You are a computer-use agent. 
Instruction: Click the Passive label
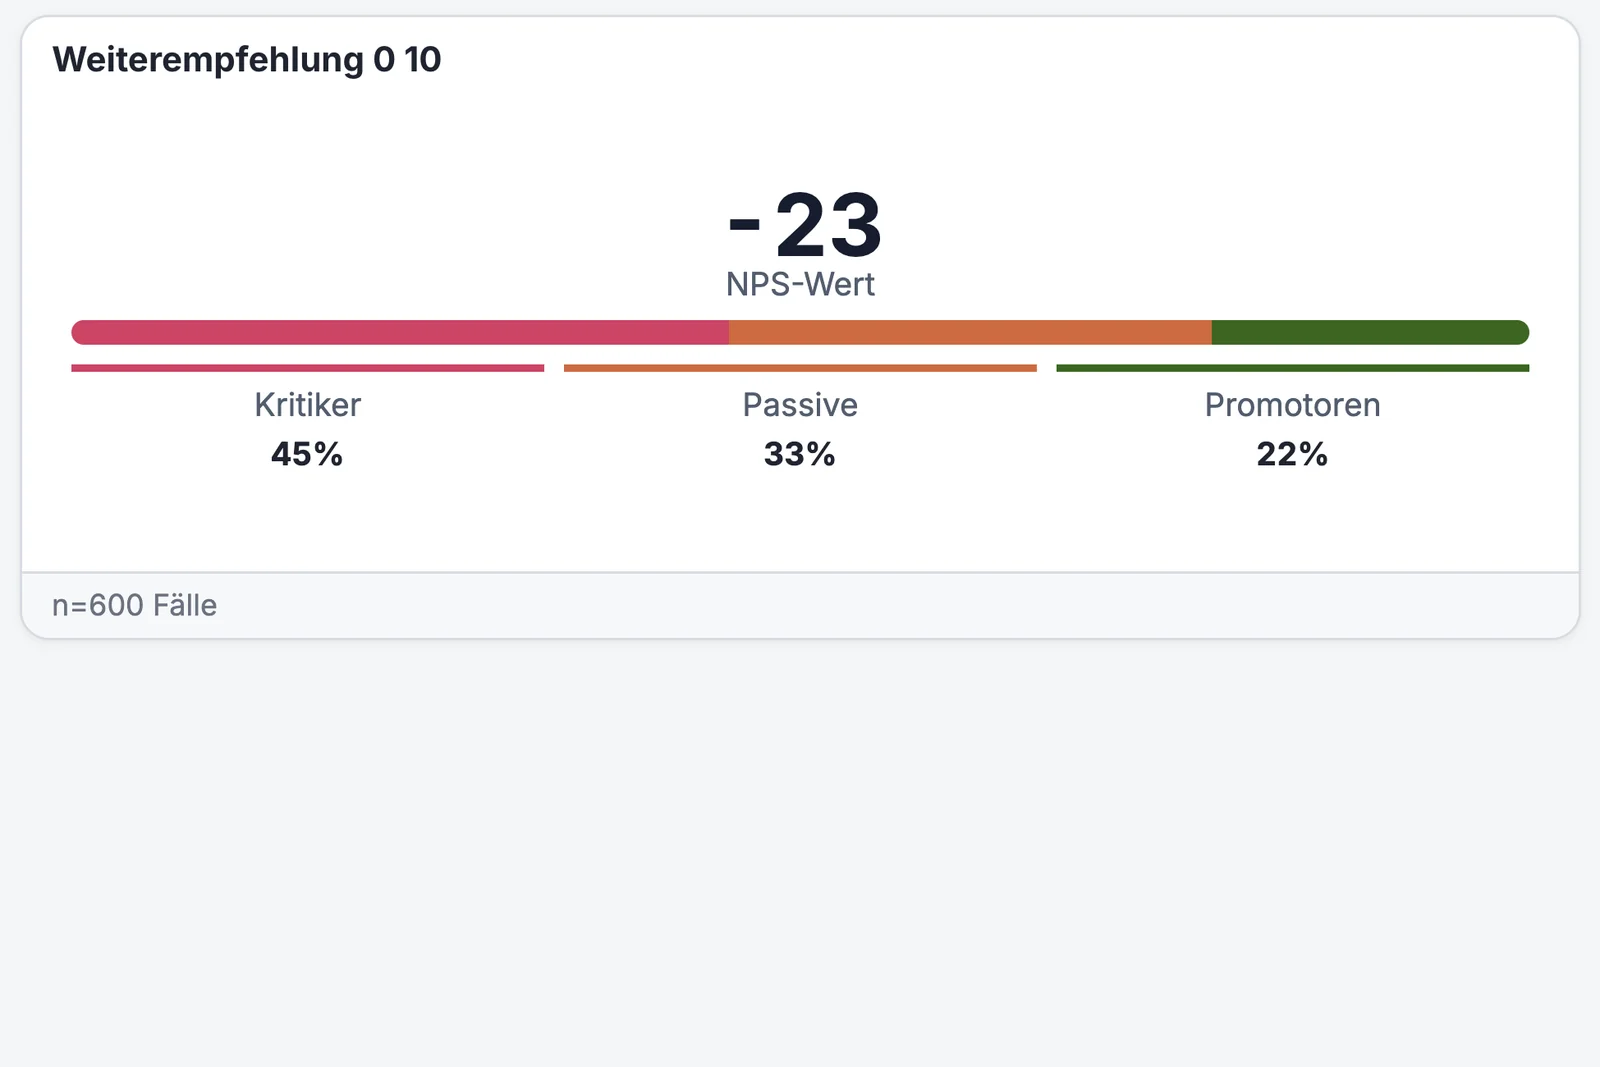point(800,405)
